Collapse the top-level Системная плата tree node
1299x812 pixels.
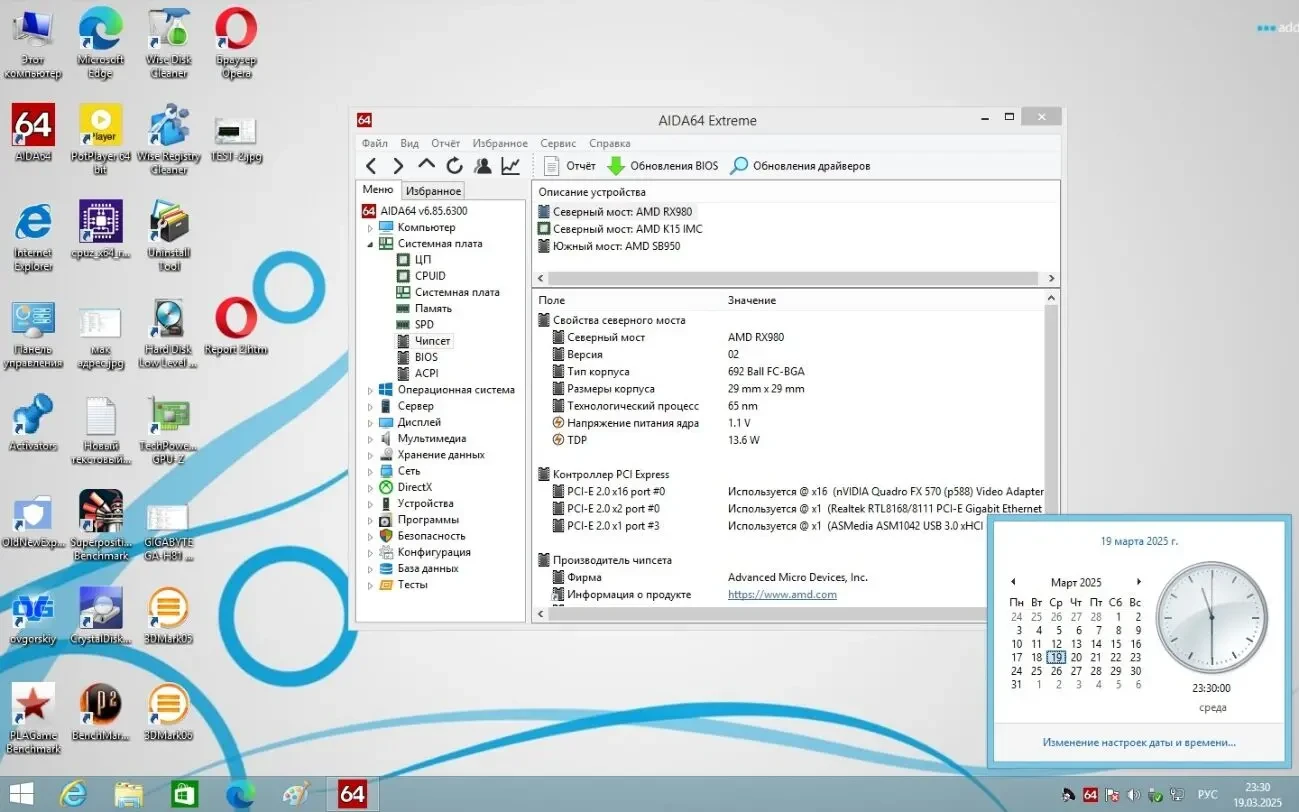pos(370,244)
